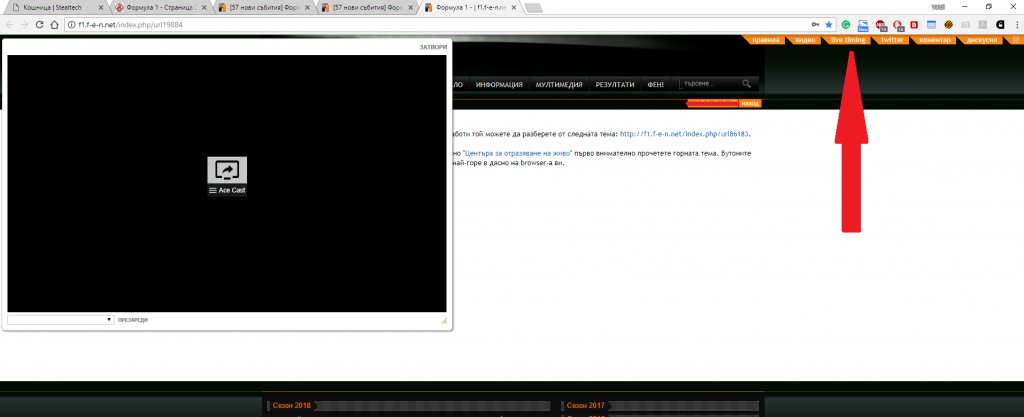Expand the Сезон 2017 section

pyautogui.click(x=585, y=406)
